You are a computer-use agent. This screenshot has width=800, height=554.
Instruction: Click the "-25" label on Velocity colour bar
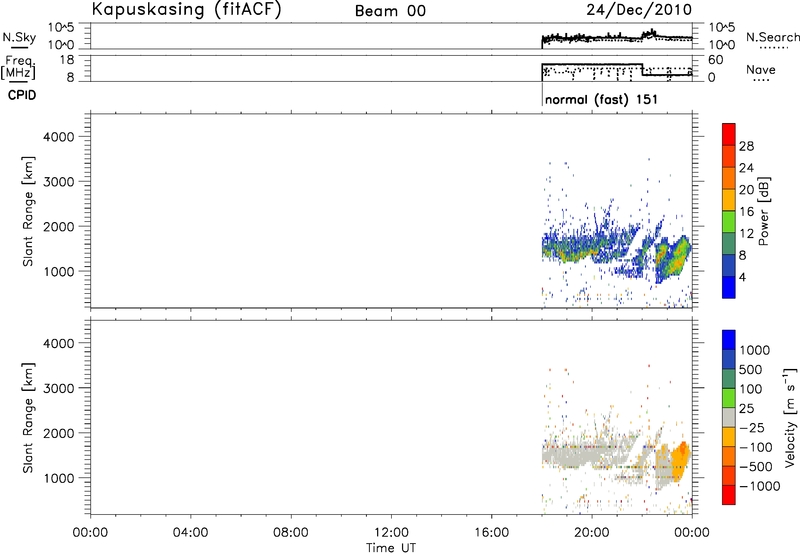pyautogui.click(x=752, y=428)
